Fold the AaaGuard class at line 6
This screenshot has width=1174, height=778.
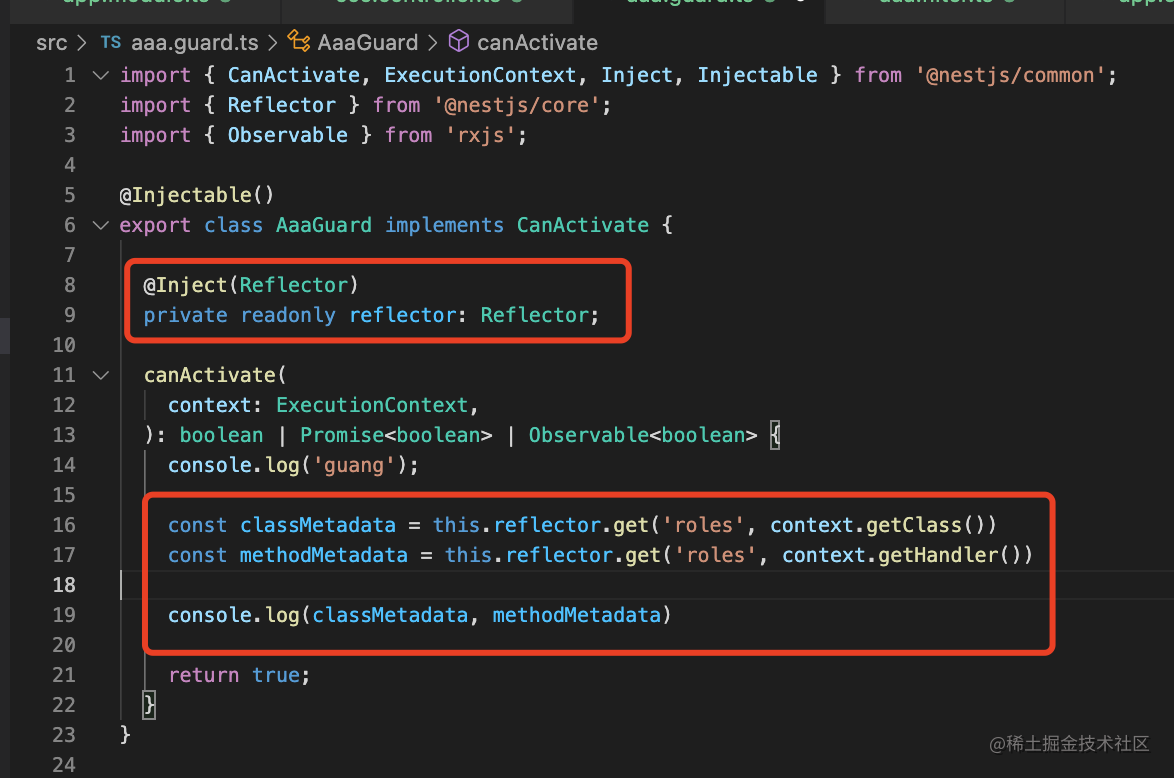point(100,225)
